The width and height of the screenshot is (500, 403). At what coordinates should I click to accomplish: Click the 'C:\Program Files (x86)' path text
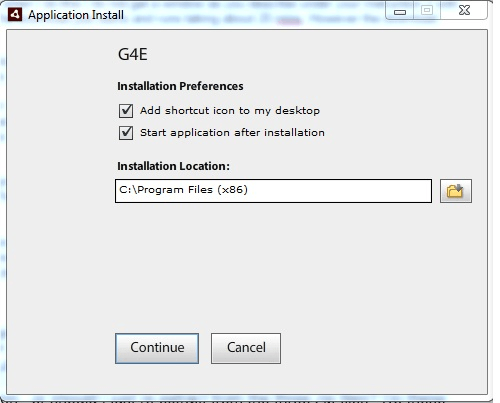point(184,190)
